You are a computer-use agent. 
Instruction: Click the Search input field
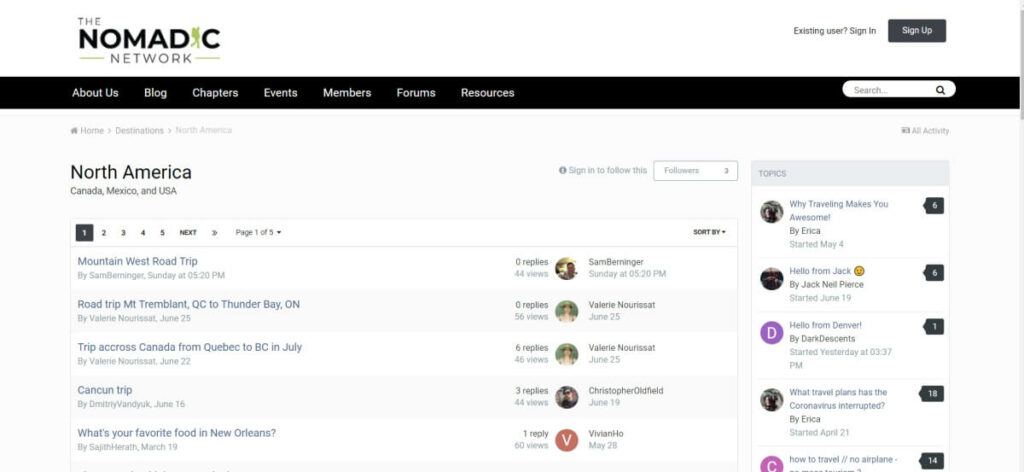pyautogui.click(x=890, y=90)
